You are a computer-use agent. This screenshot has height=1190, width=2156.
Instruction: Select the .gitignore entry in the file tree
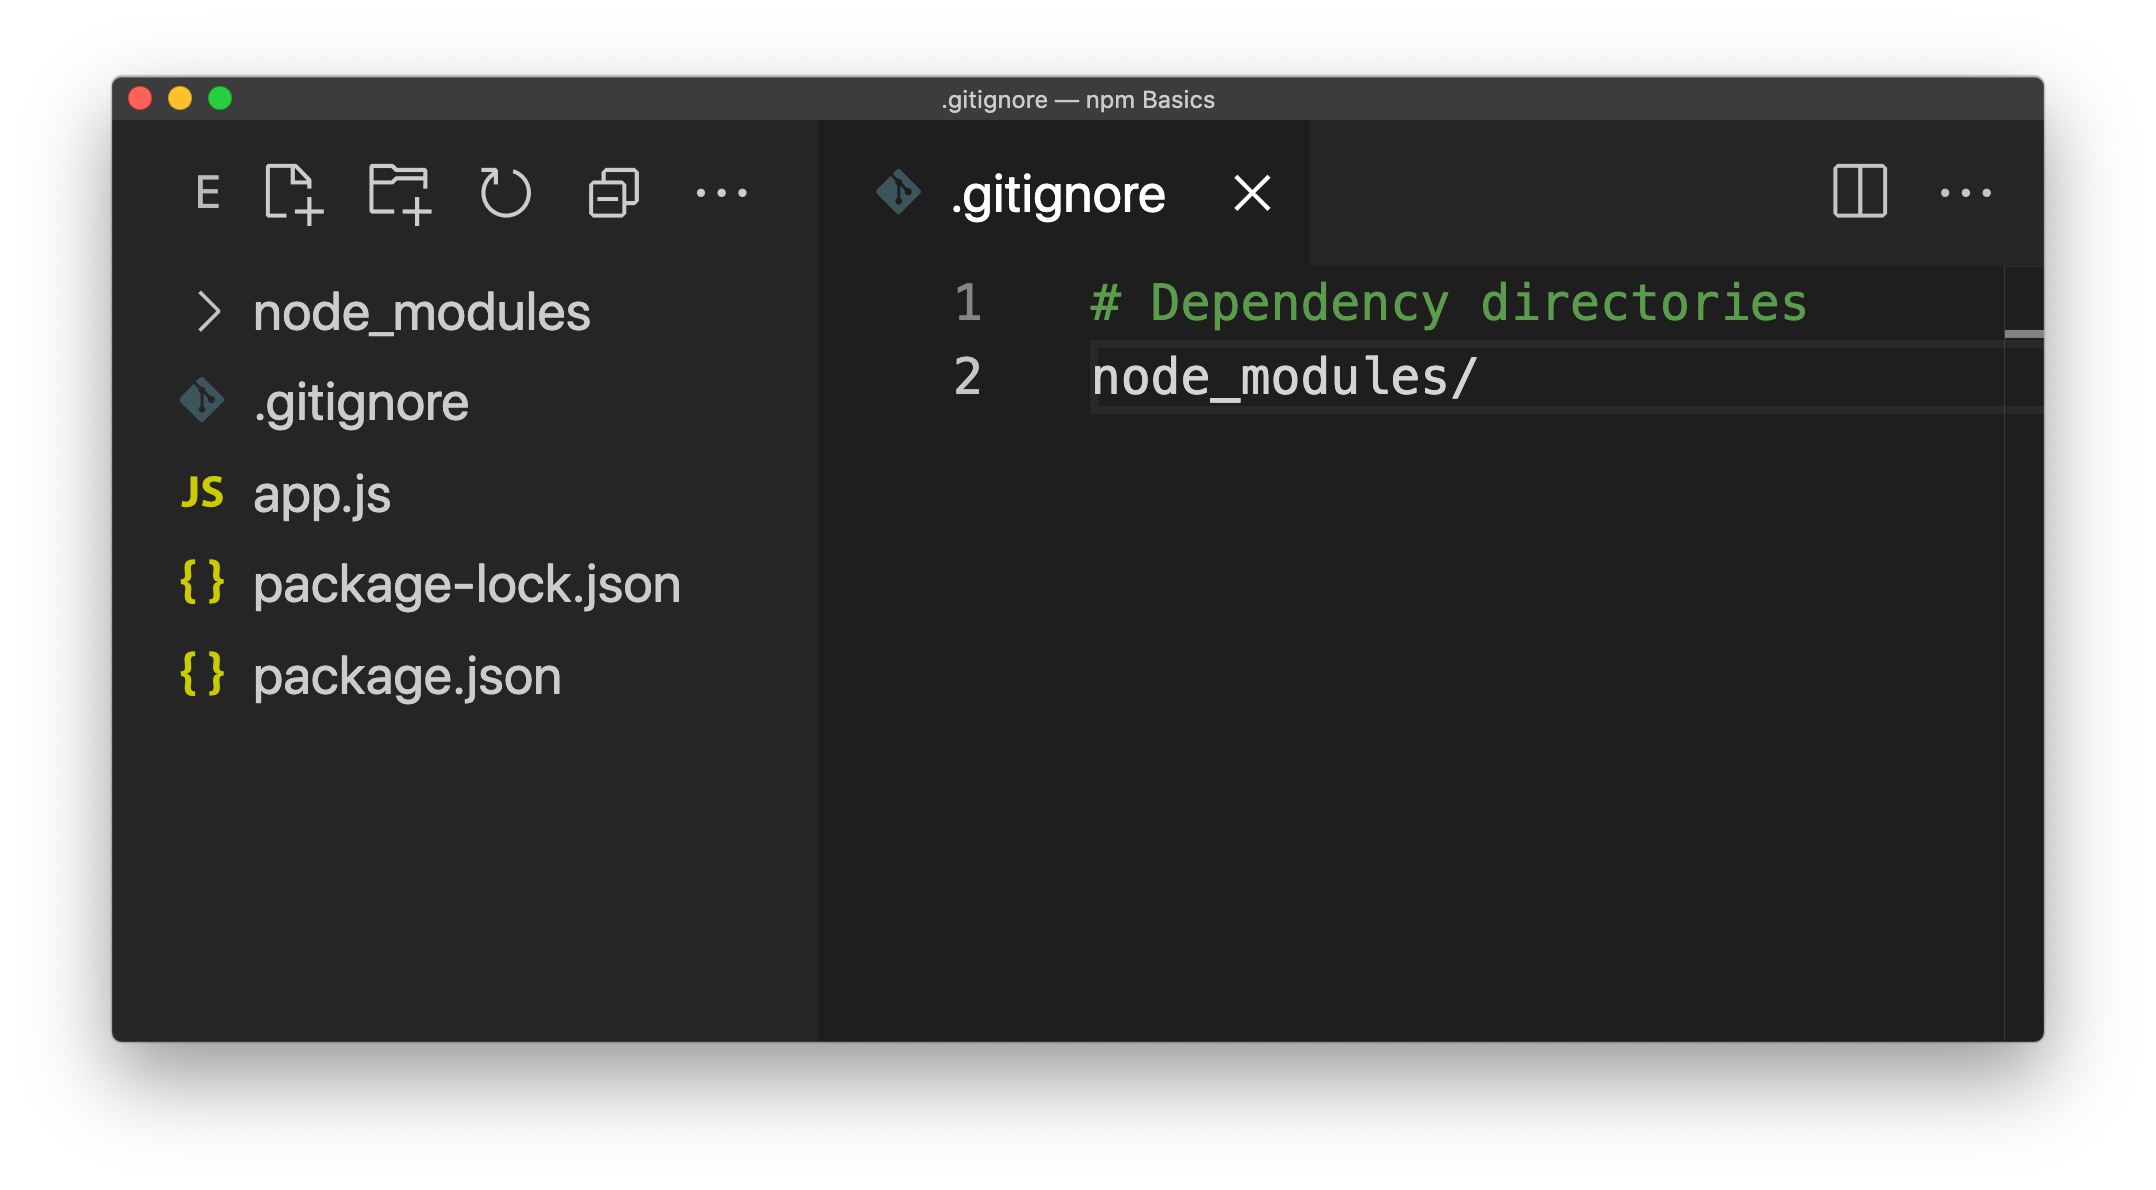(x=362, y=401)
